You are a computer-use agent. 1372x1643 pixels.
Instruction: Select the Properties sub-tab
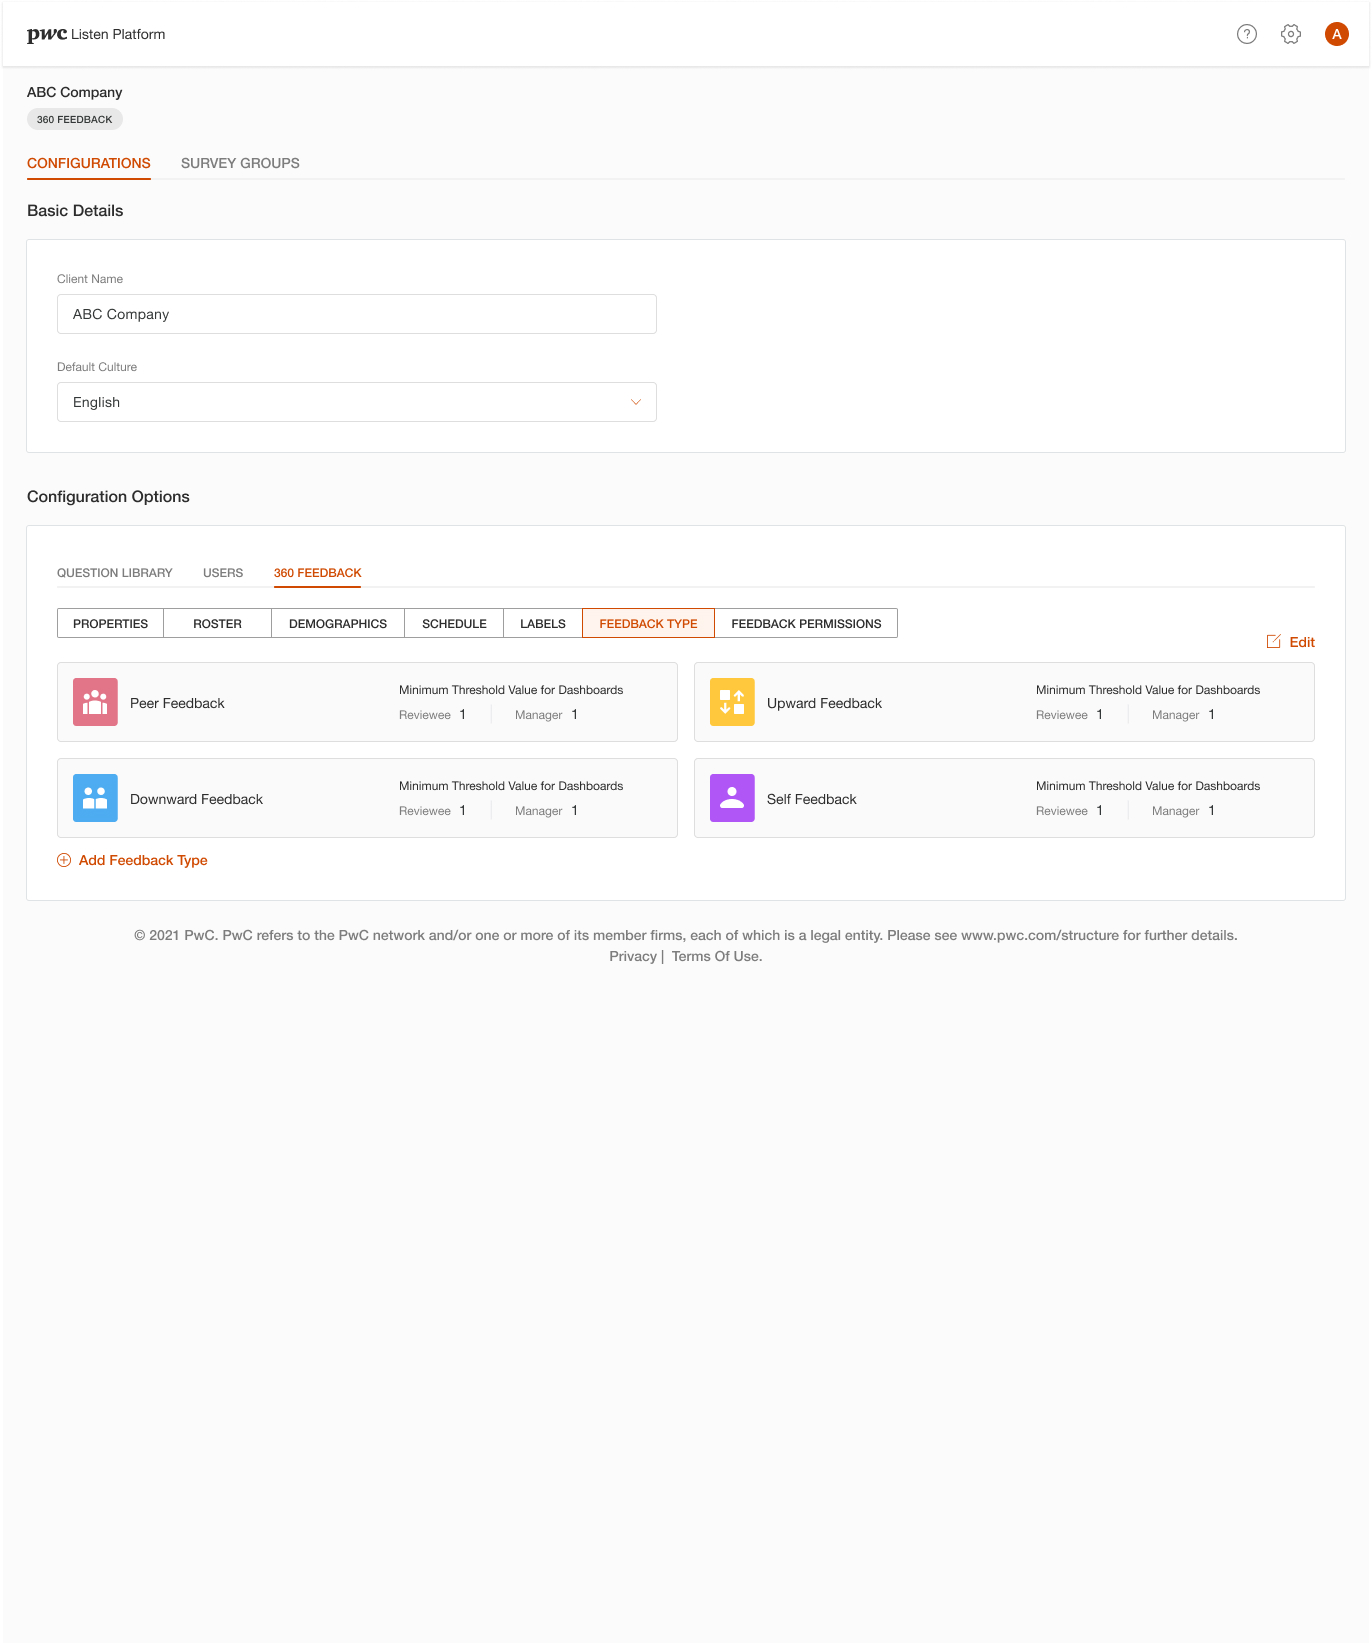tap(111, 623)
